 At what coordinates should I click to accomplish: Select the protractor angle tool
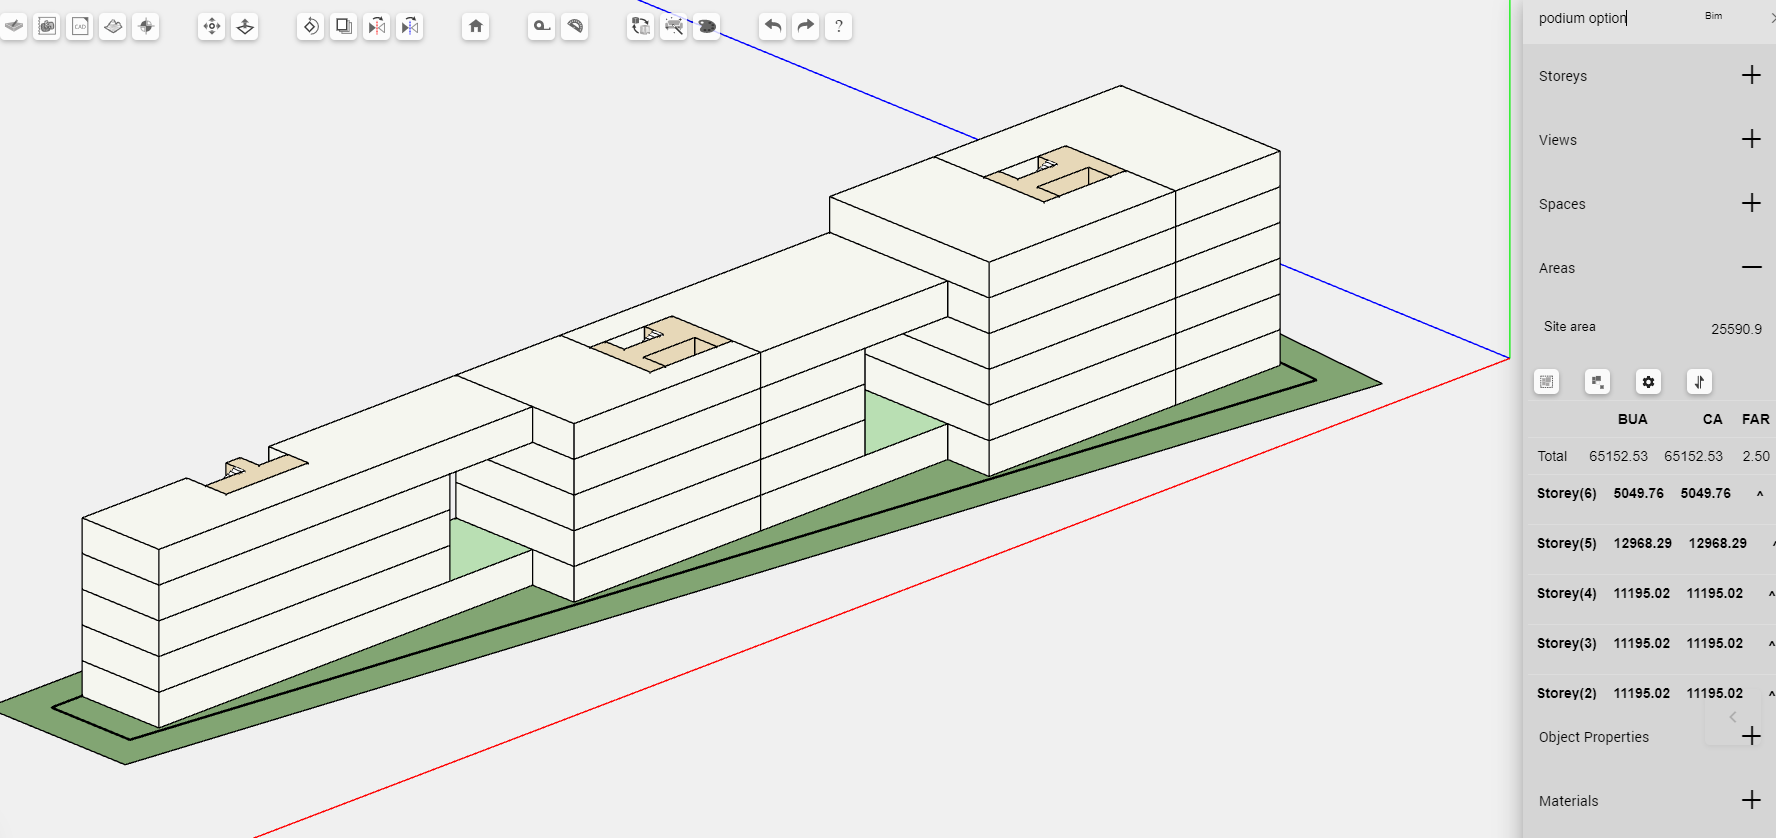(575, 26)
